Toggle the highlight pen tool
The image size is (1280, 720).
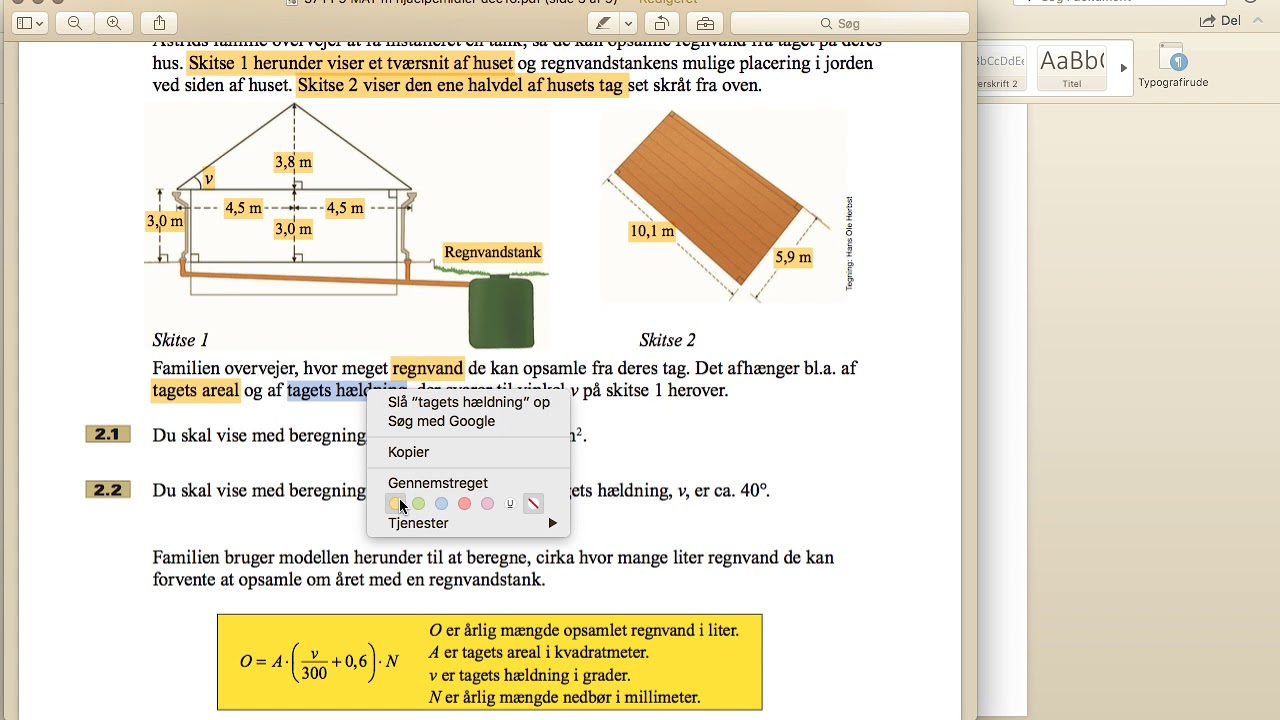click(x=603, y=23)
